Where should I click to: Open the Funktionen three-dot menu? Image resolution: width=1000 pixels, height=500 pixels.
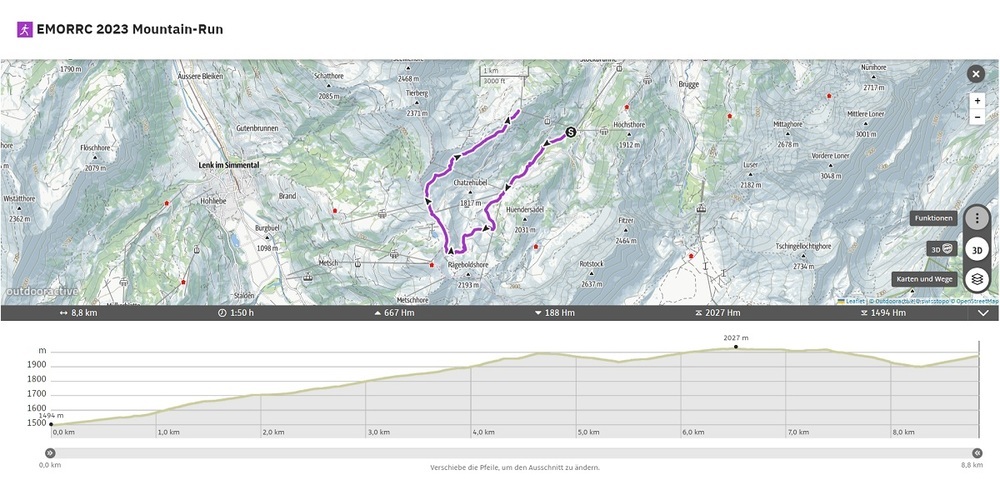976,219
